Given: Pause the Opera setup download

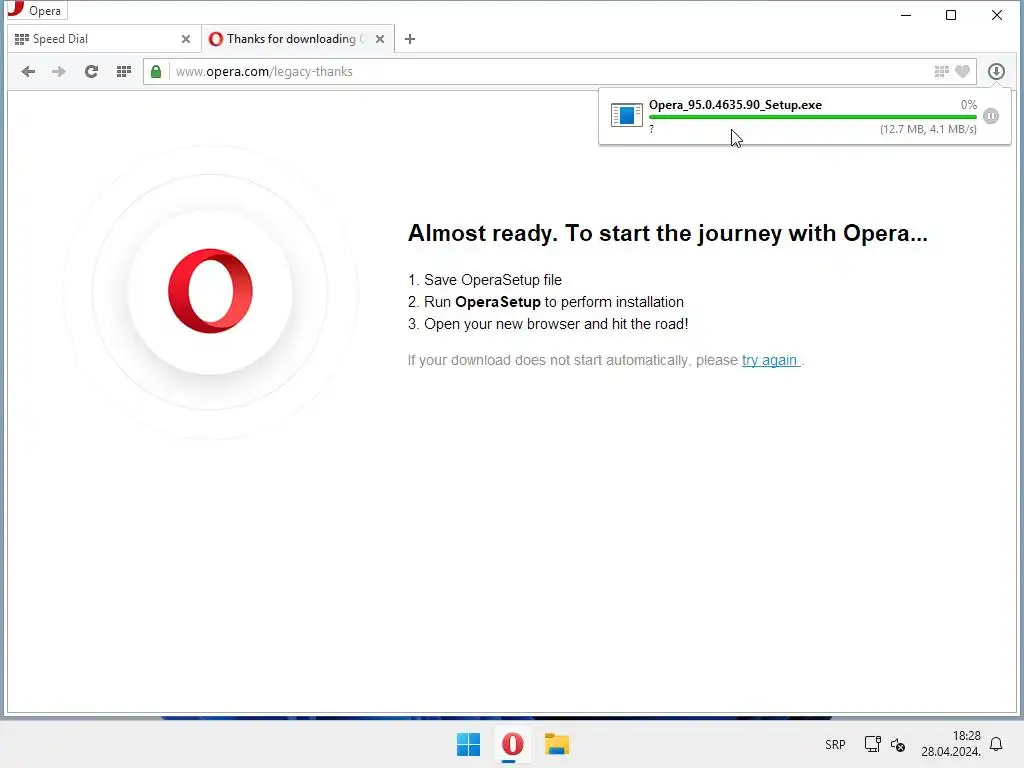Looking at the screenshot, I should coord(991,116).
